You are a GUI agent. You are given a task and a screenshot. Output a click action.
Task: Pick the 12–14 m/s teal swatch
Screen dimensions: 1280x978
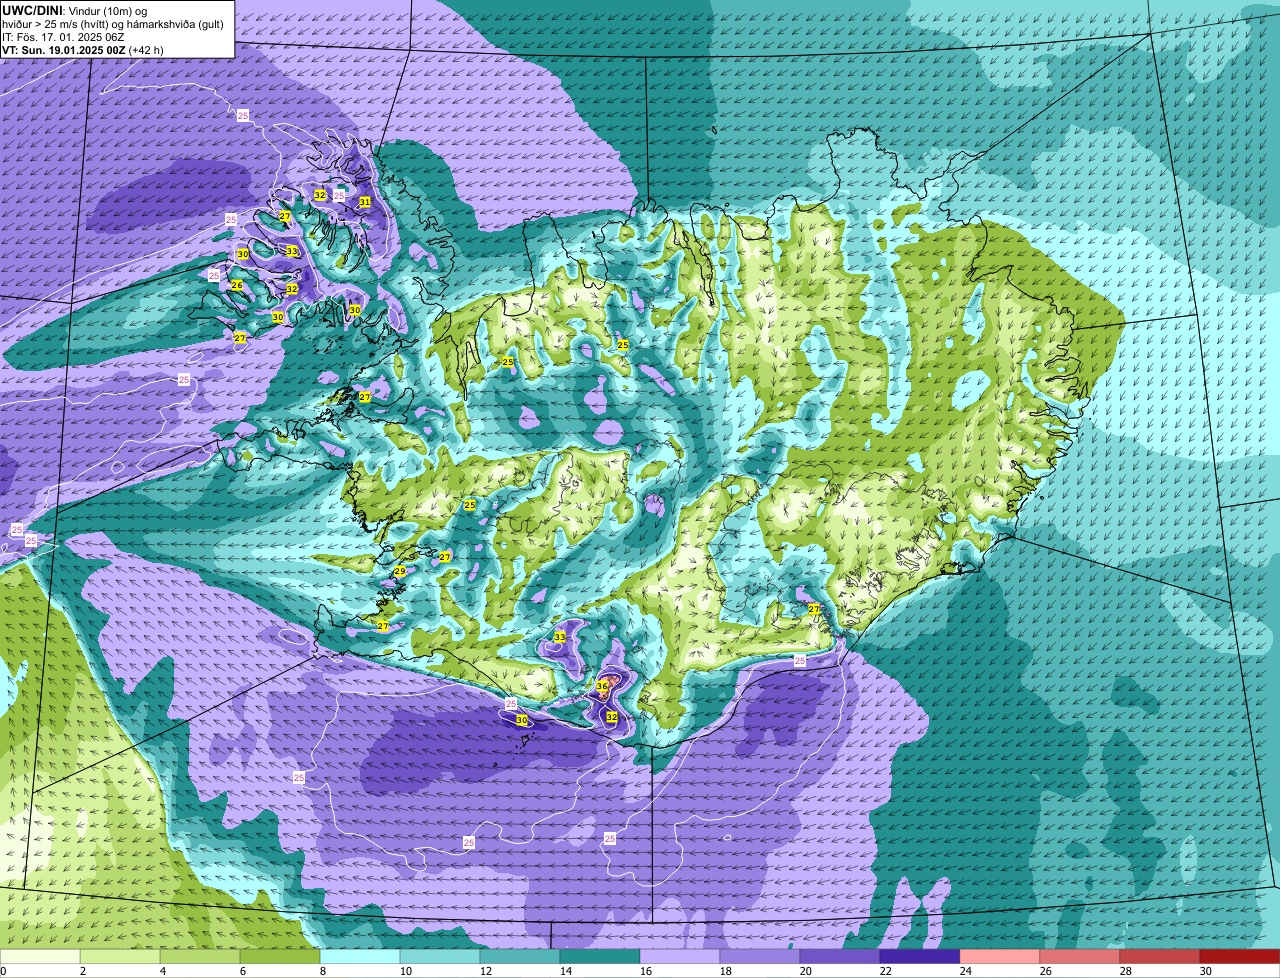point(520,956)
